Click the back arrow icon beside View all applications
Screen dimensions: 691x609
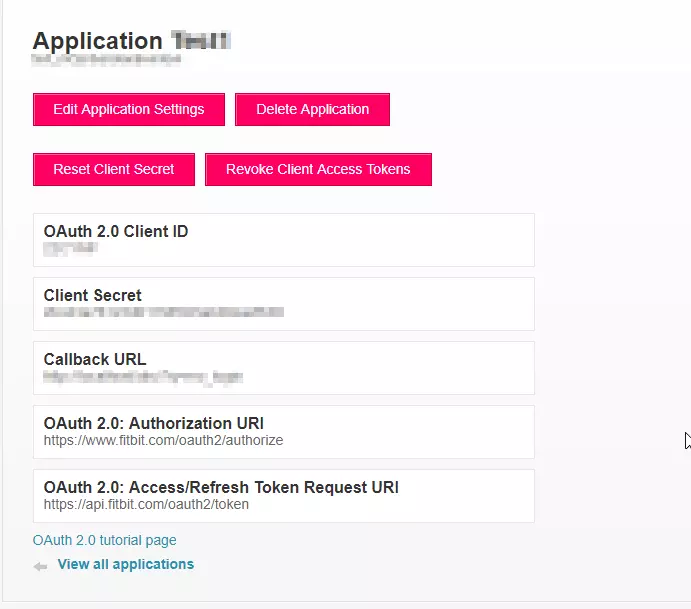point(40,566)
